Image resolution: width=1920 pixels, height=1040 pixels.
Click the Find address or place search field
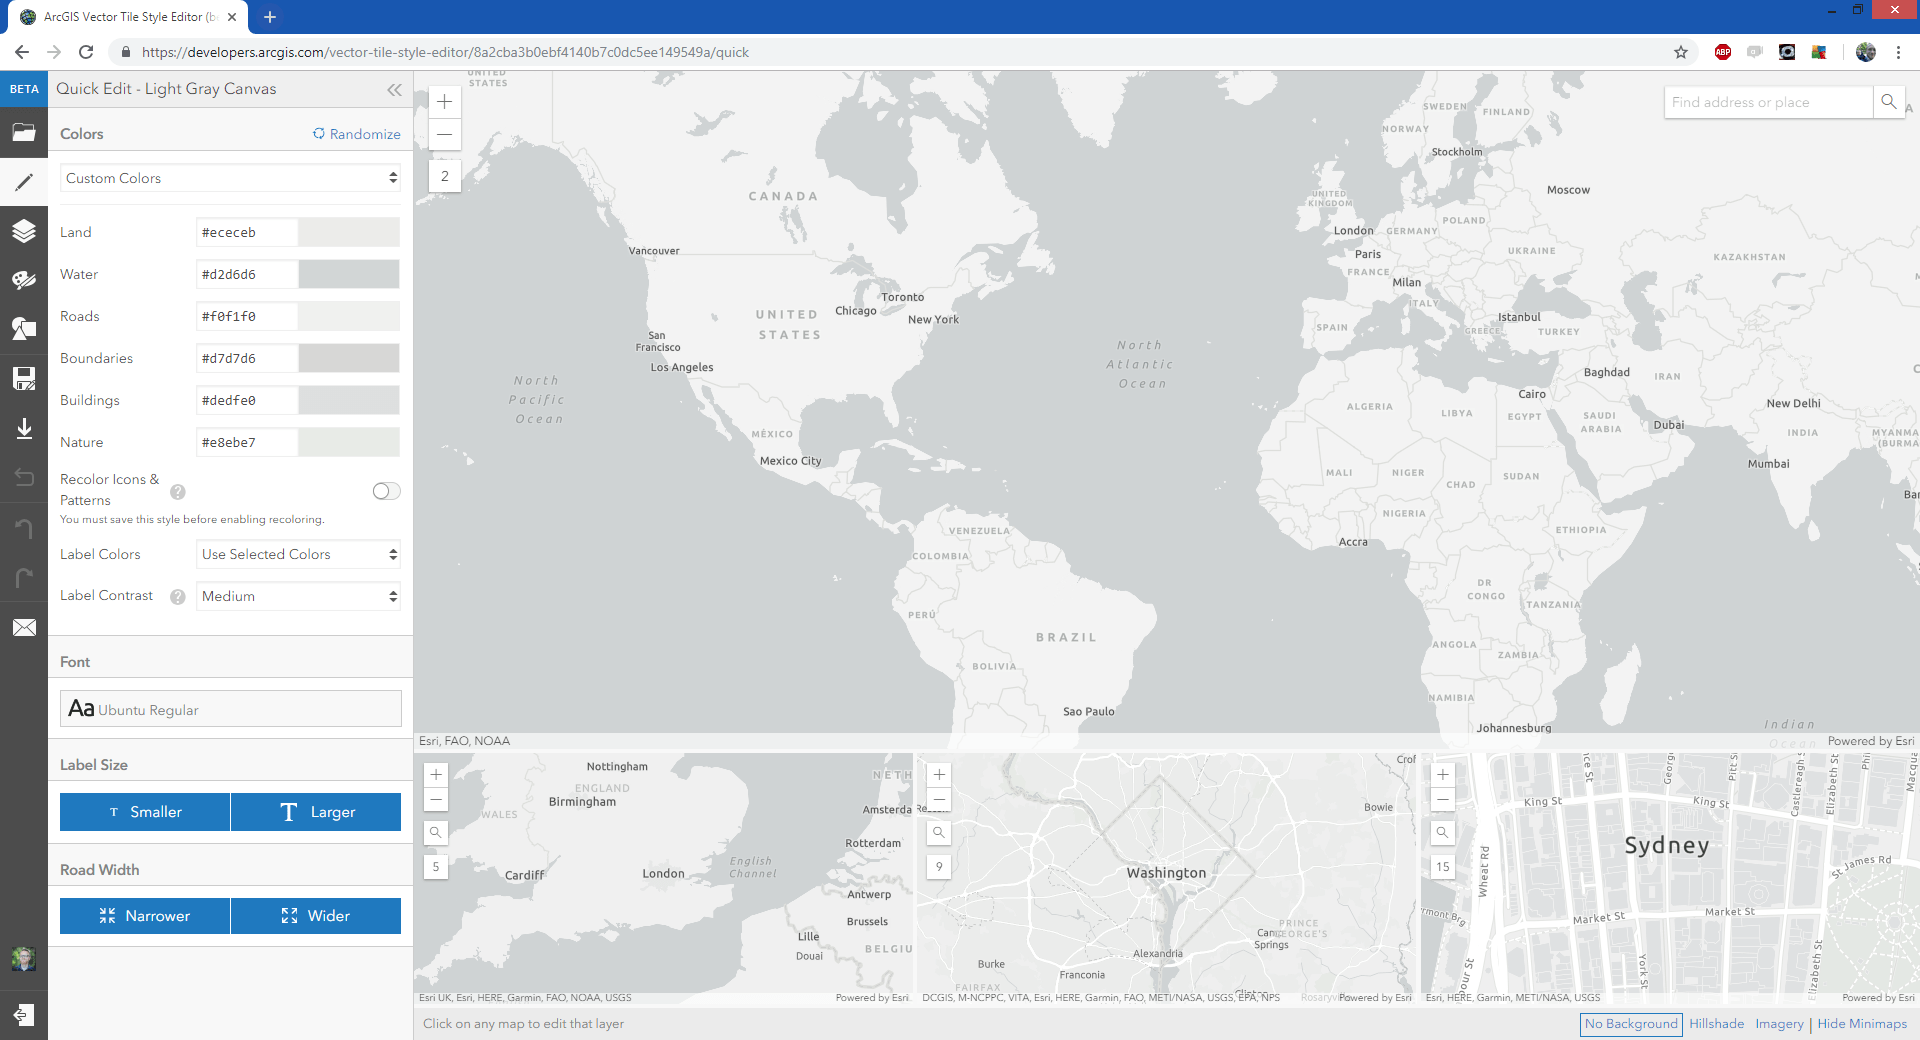(x=1768, y=101)
